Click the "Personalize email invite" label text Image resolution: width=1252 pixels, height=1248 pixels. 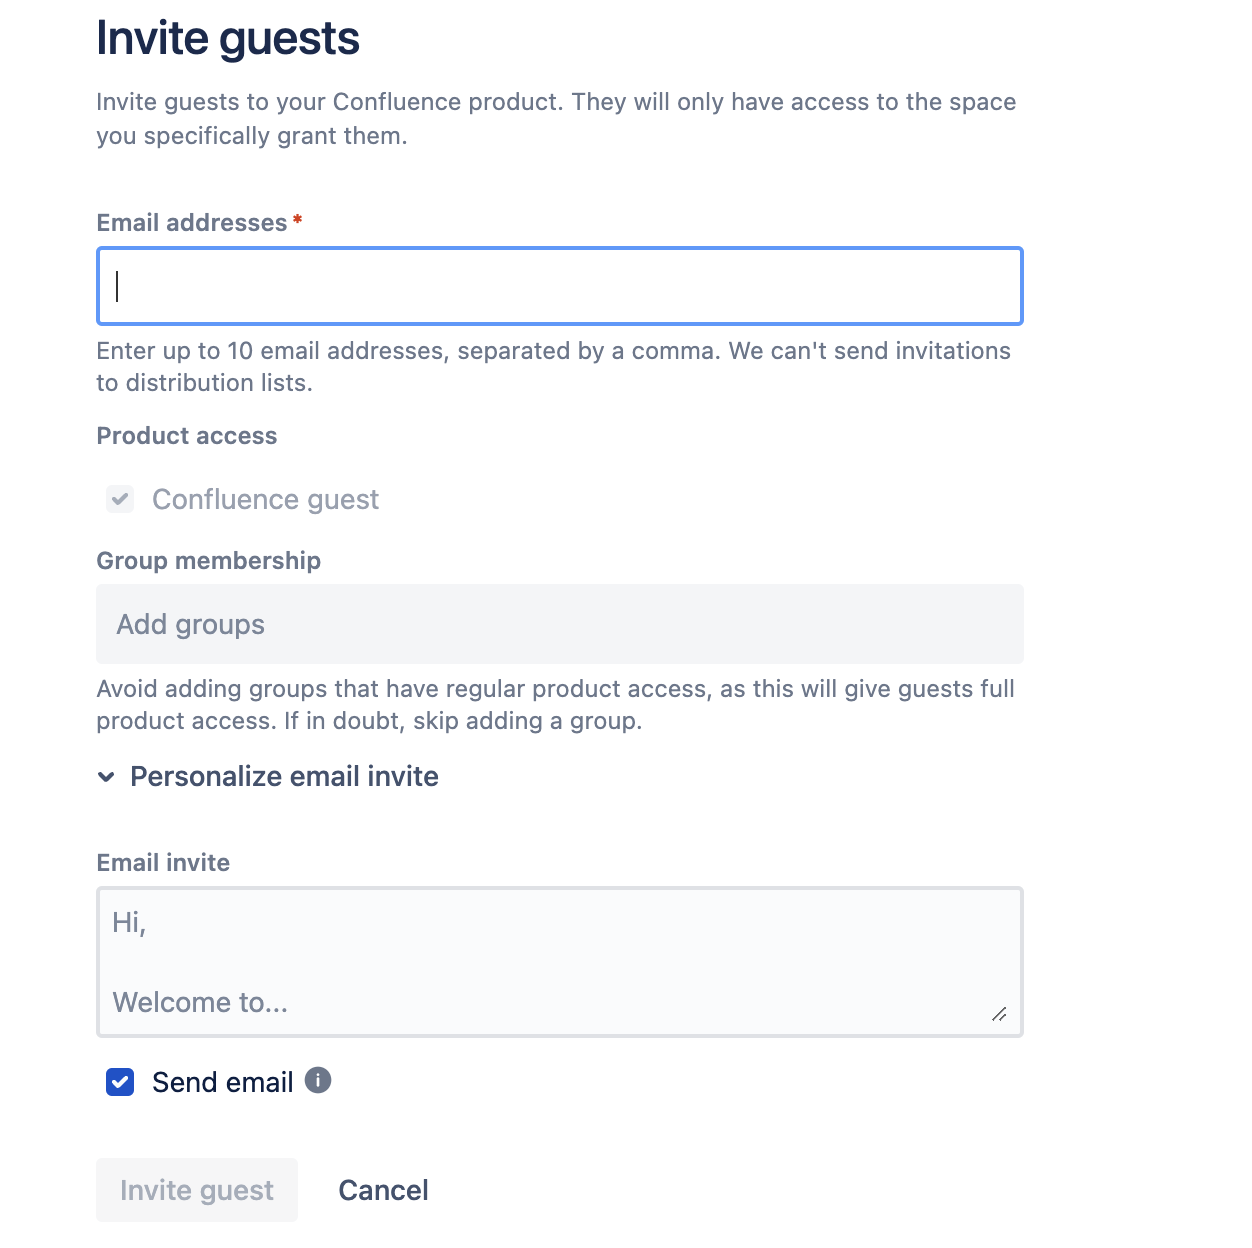[284, 777]
